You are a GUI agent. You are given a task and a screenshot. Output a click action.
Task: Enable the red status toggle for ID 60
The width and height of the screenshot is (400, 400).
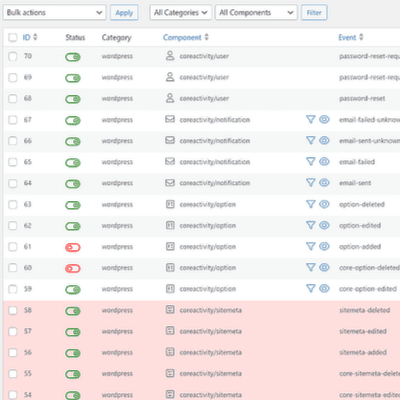click(x=73, y=268)
